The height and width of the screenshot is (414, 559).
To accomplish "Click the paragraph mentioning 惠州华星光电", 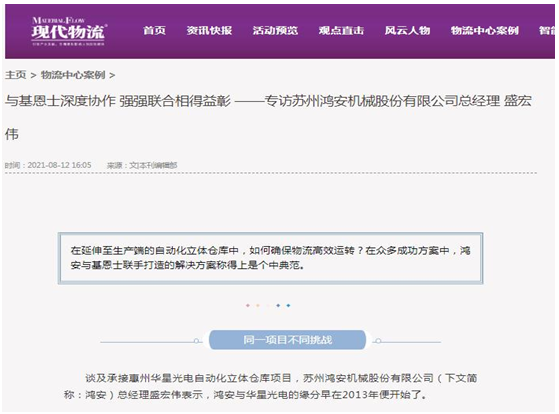I will pyautogui.click(x=270, y=386).
